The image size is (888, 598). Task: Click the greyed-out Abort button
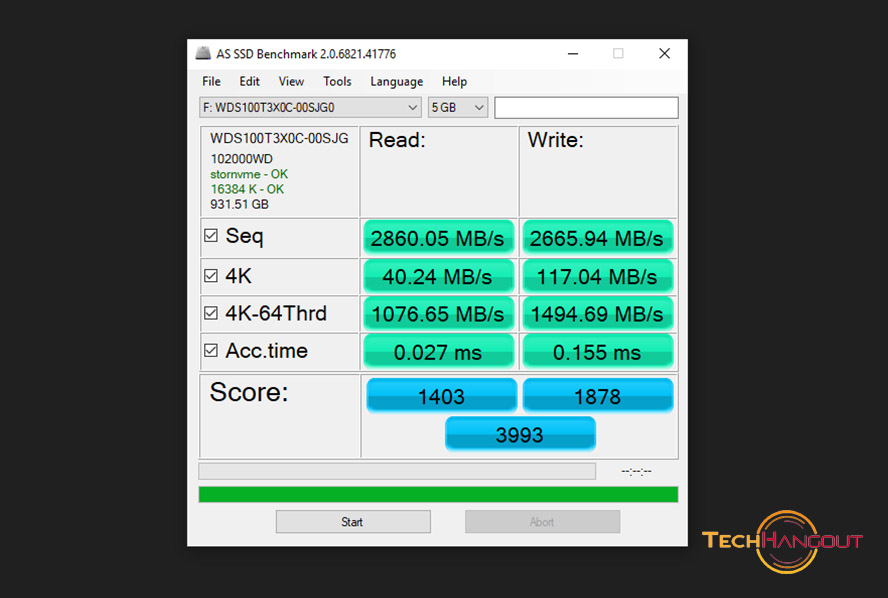[x=542, y=522]
